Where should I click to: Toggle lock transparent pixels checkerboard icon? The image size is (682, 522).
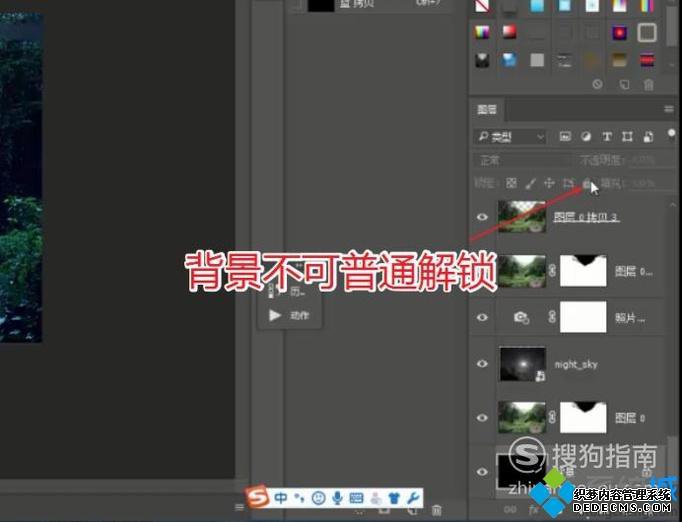[512, 184]
